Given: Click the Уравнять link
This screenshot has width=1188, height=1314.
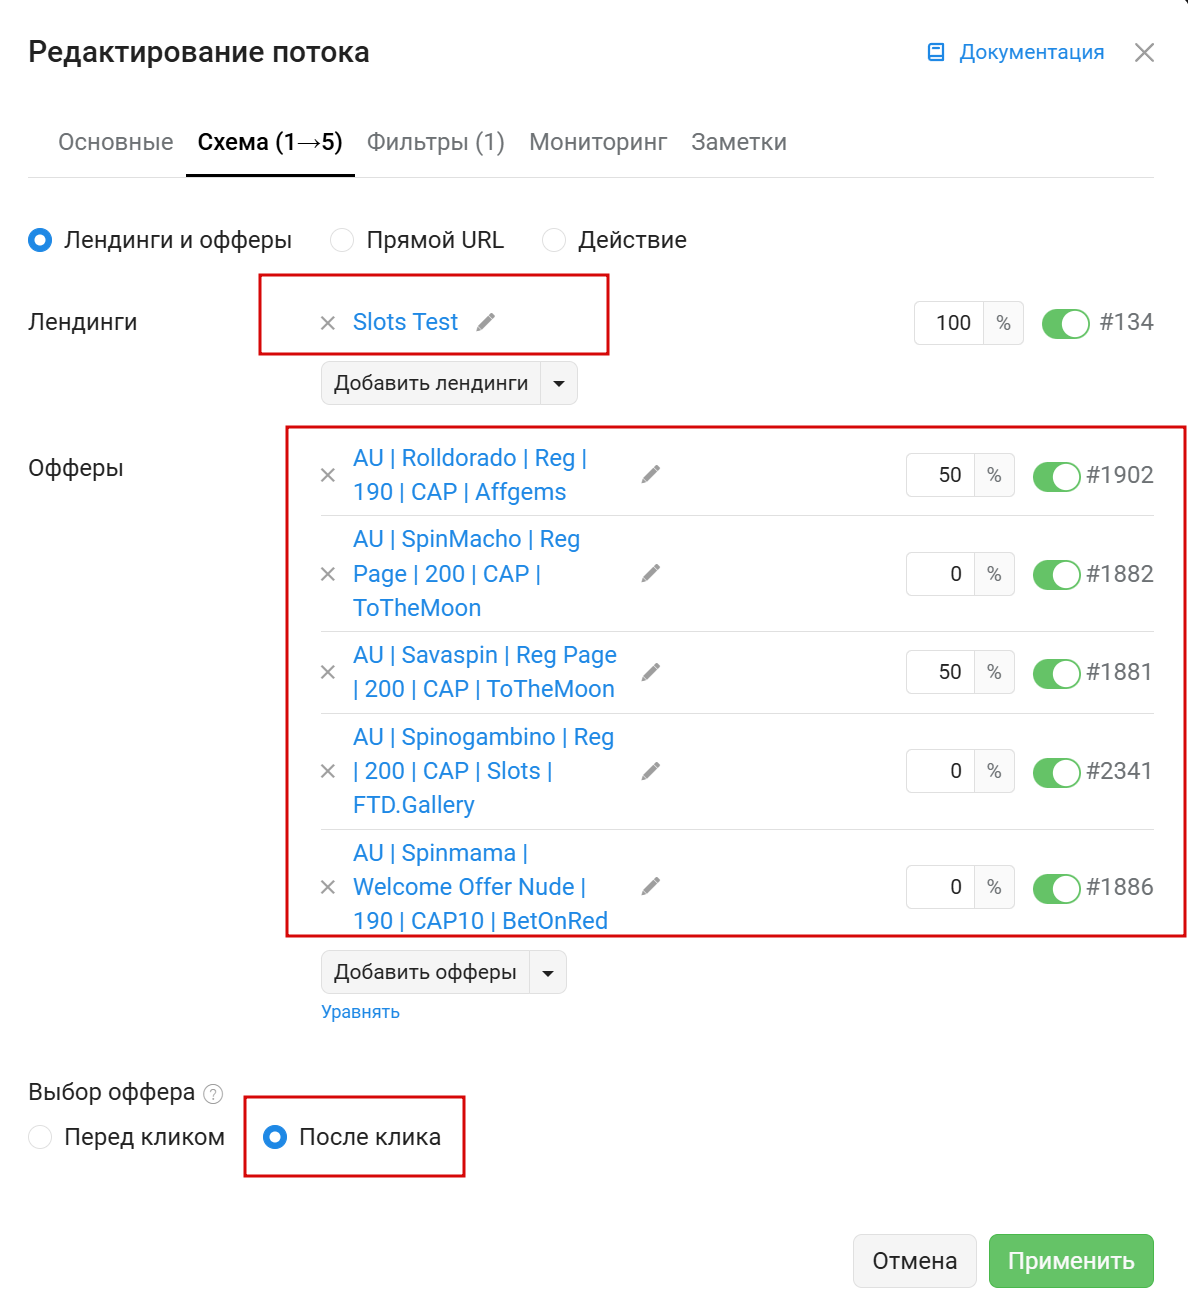Looking at the screenshot, I should (360, 1012).
